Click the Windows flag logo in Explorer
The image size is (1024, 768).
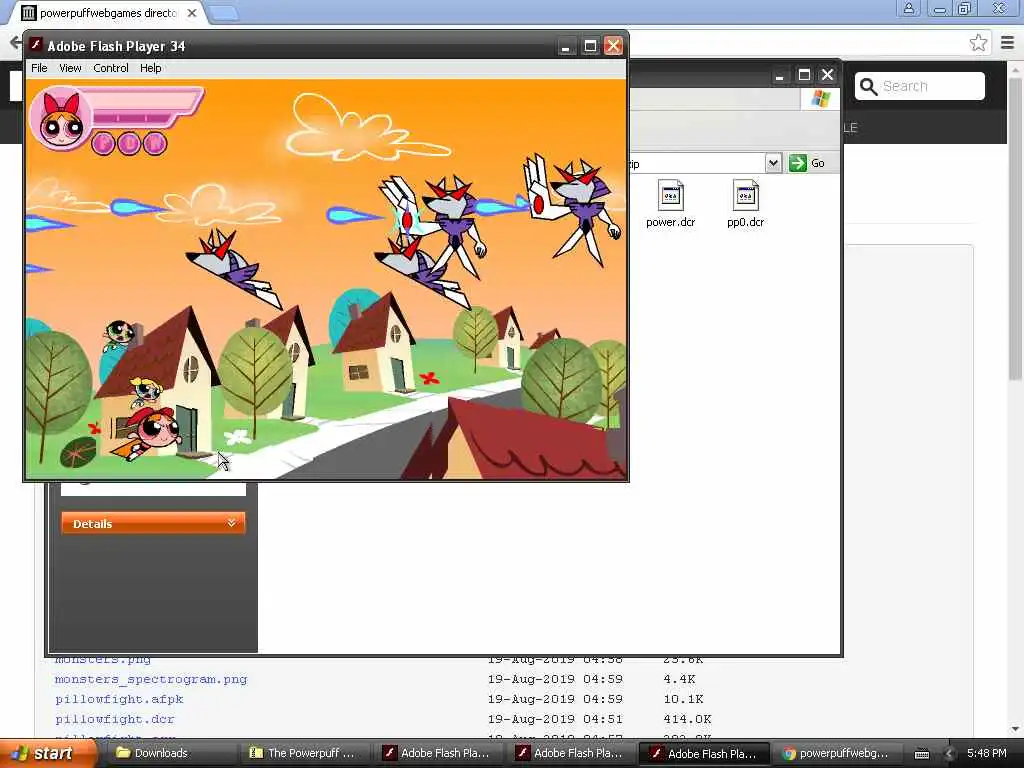coord(820,99)
